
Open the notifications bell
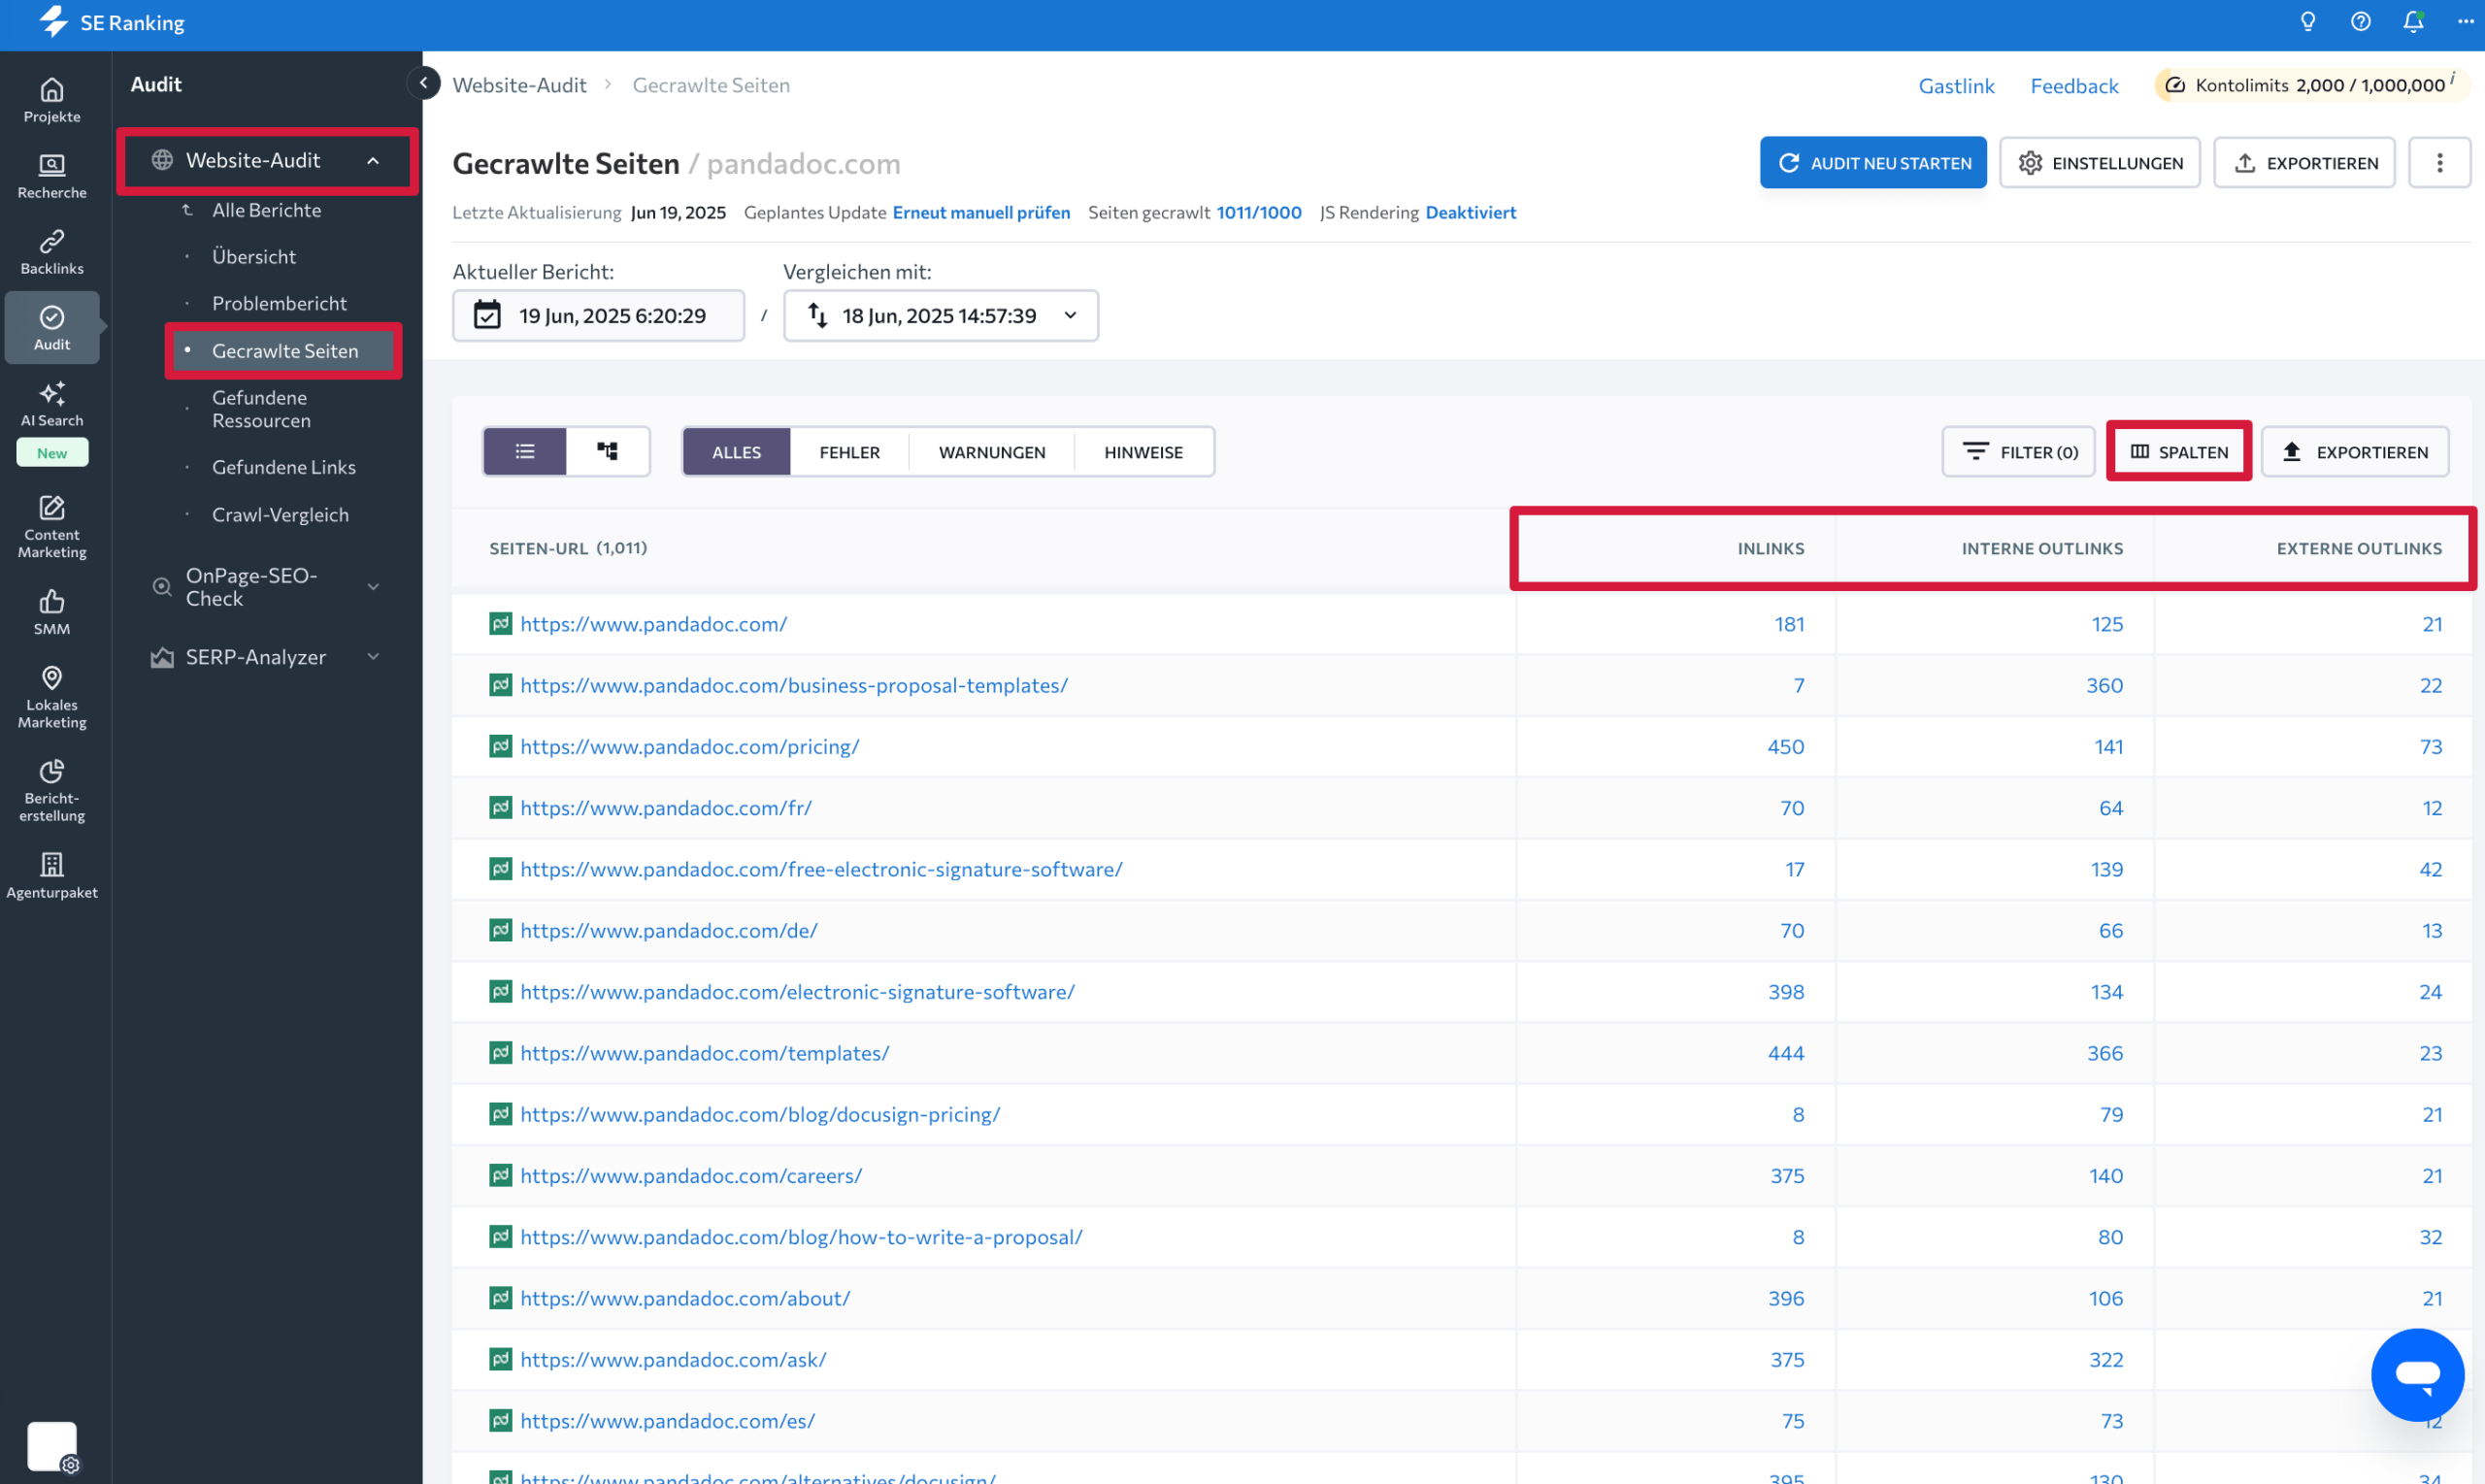pyautogui.click(x=2413, y=22)
